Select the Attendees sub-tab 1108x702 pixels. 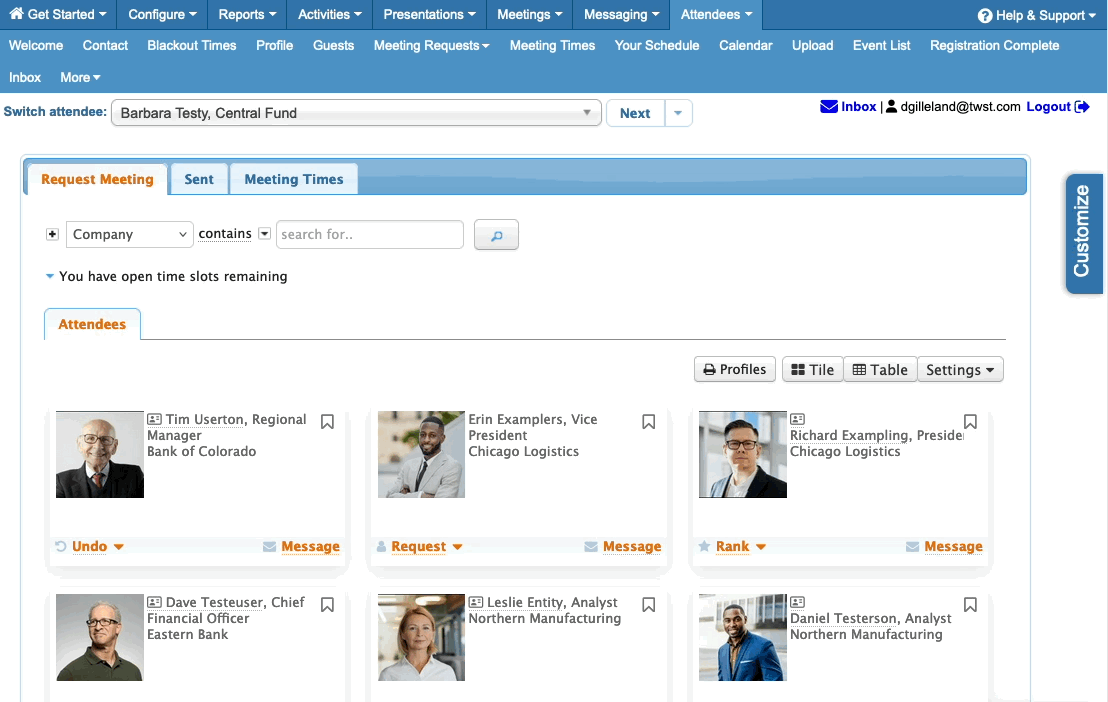pos(92,324)
